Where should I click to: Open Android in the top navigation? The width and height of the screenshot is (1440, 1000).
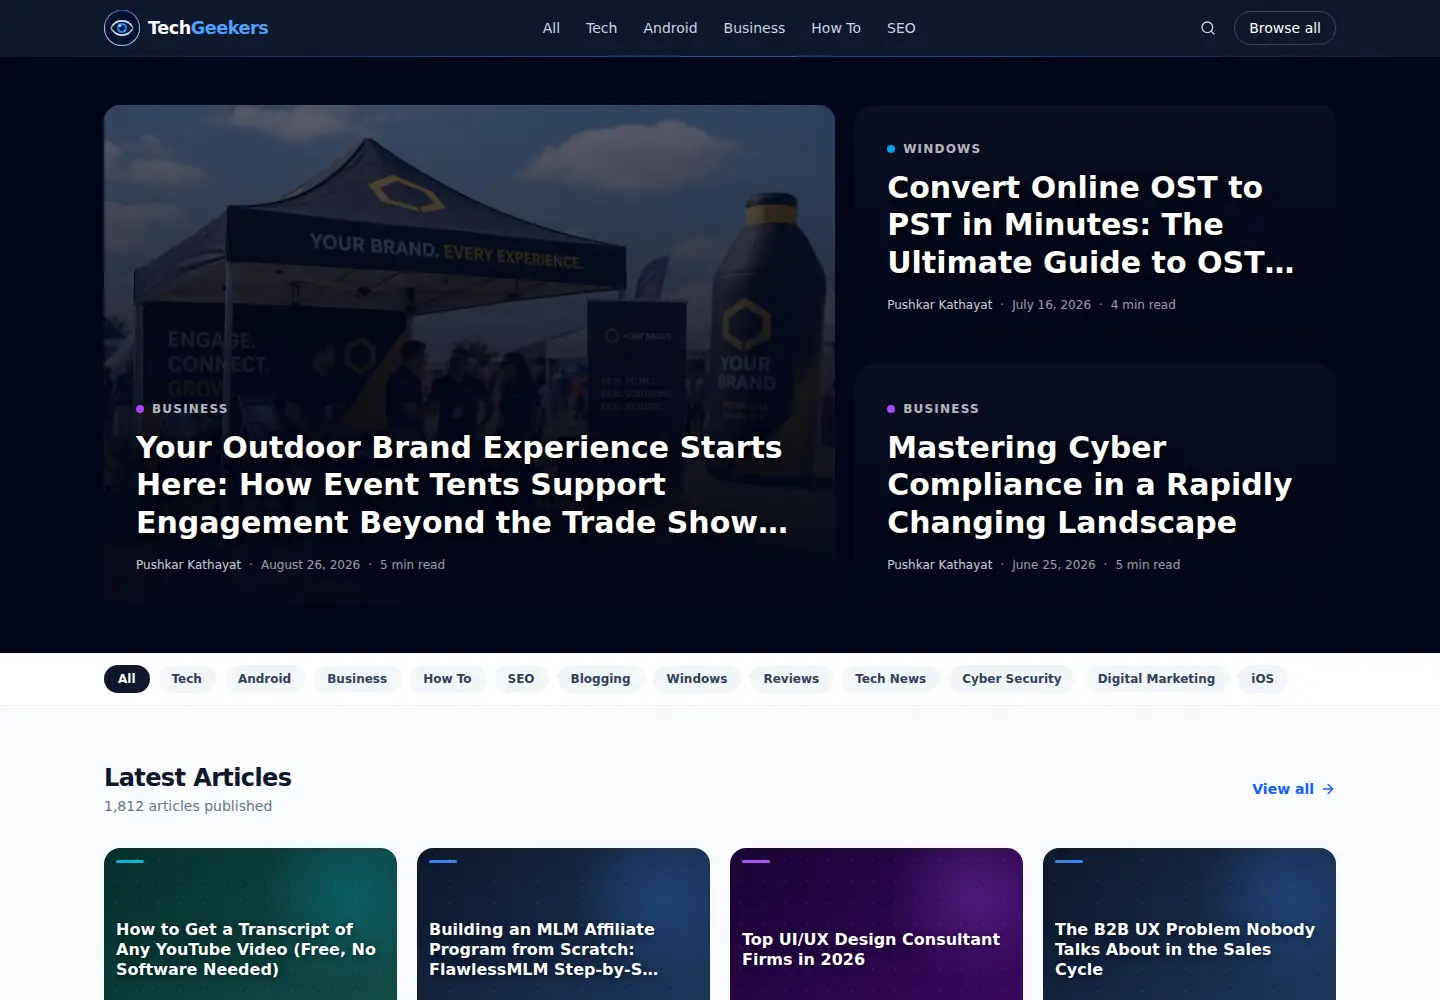[670, 28]
